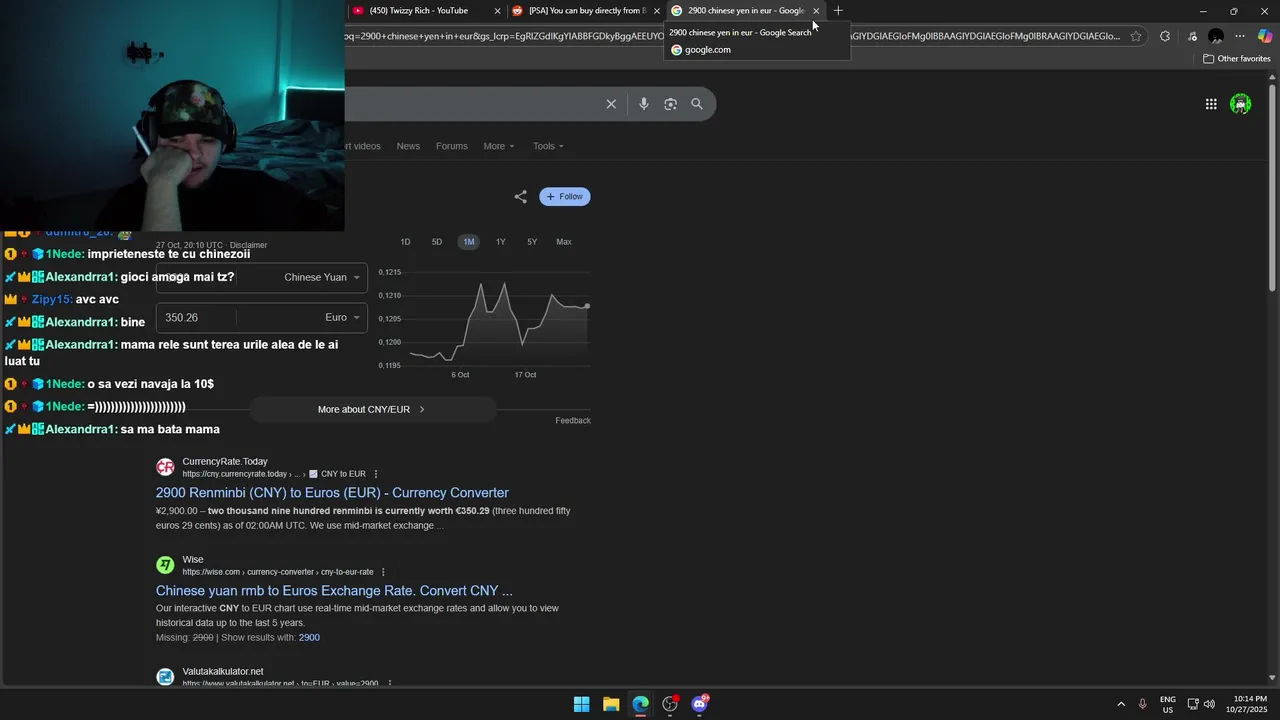Open Wise result options menu
The image size is (1280, 720).
pos(383,572)
